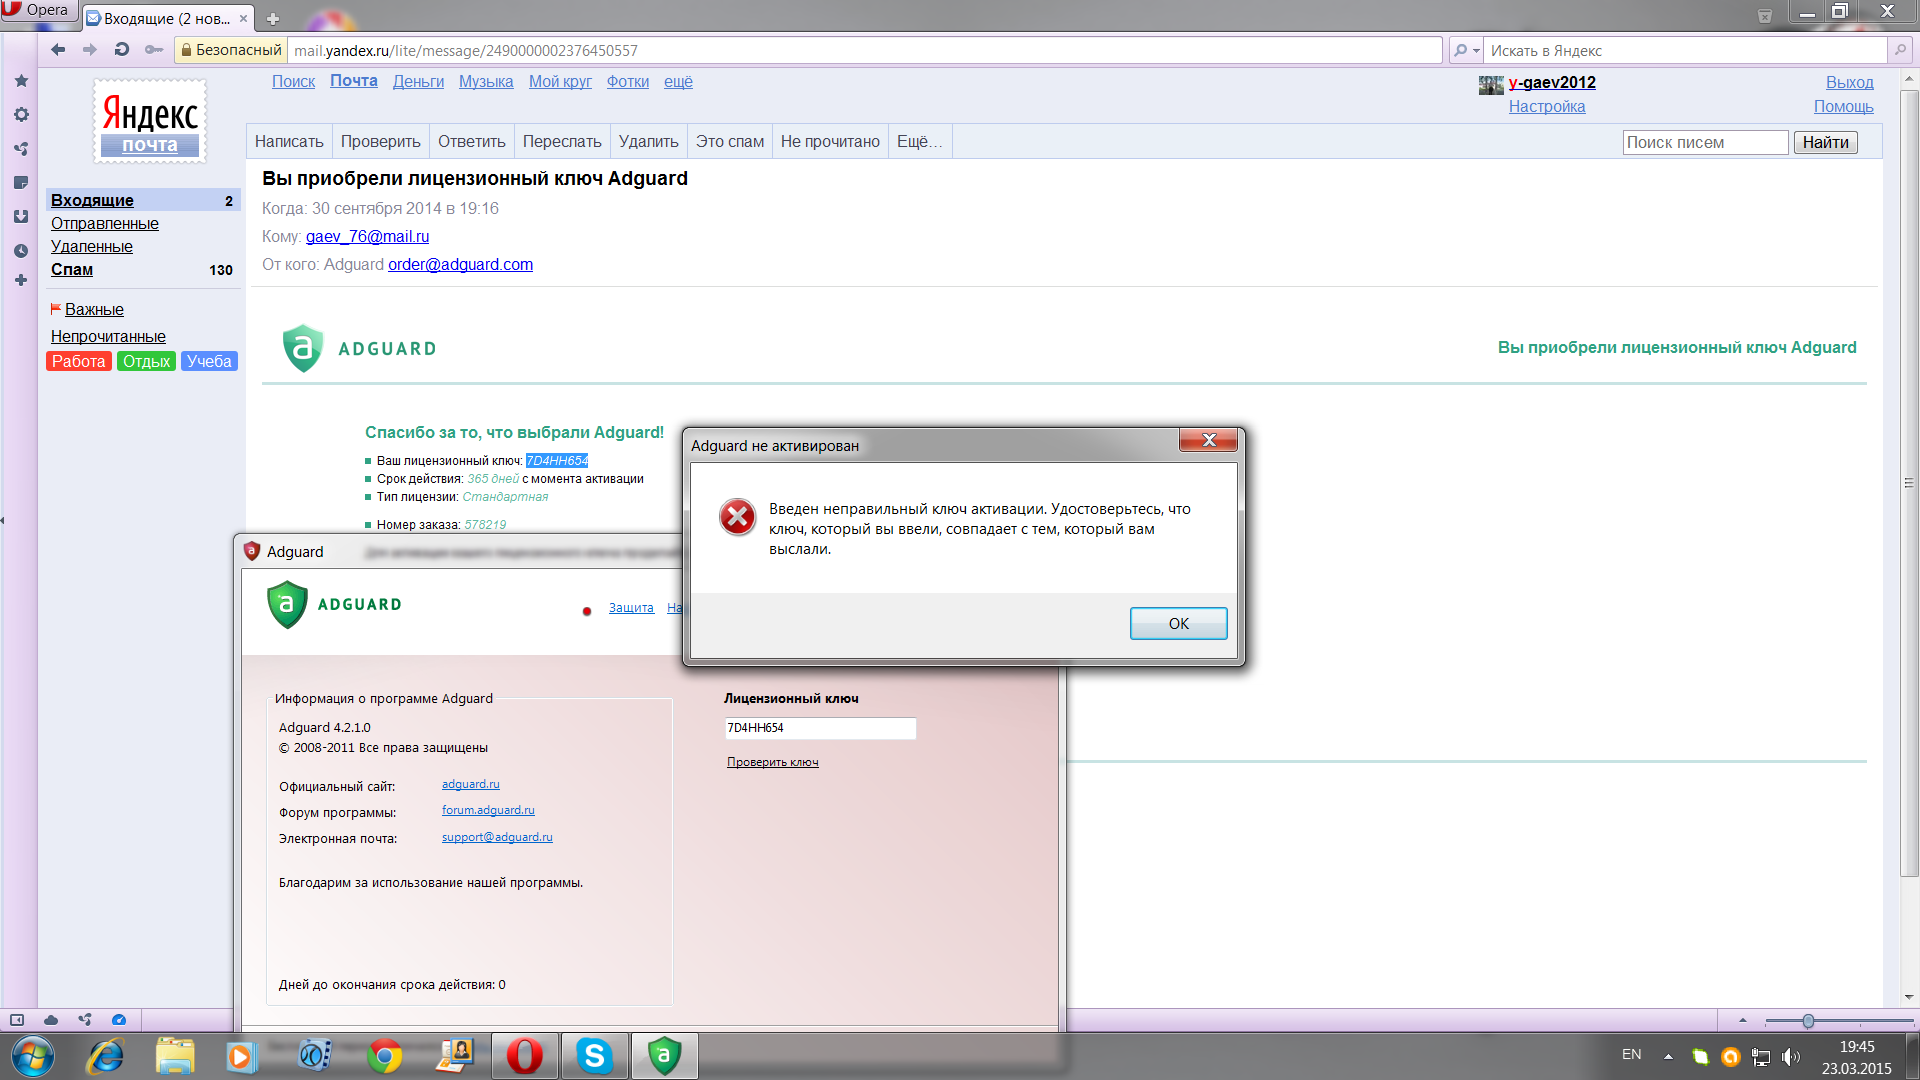1920x1080 pixels.
Task: Click support@adguard.ru email link
Action: point(497,838)
